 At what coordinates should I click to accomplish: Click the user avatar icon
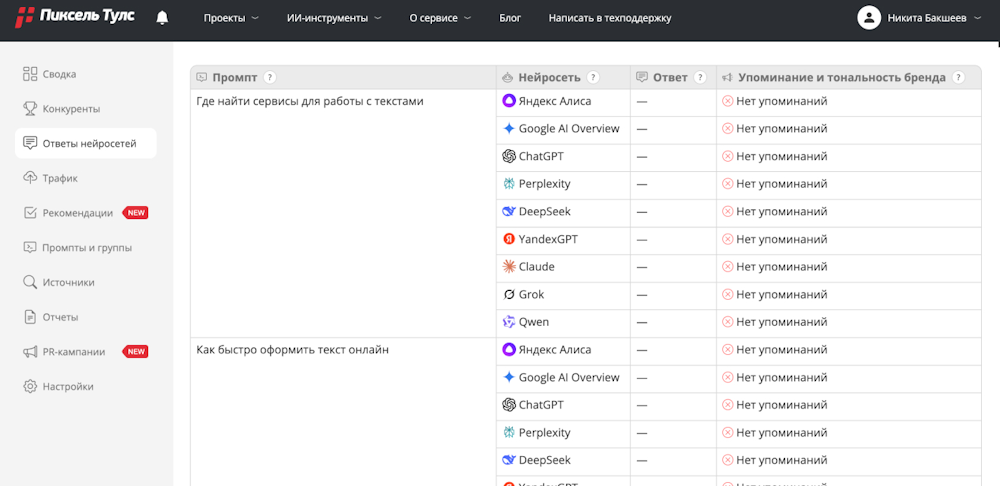click(869, 18)
